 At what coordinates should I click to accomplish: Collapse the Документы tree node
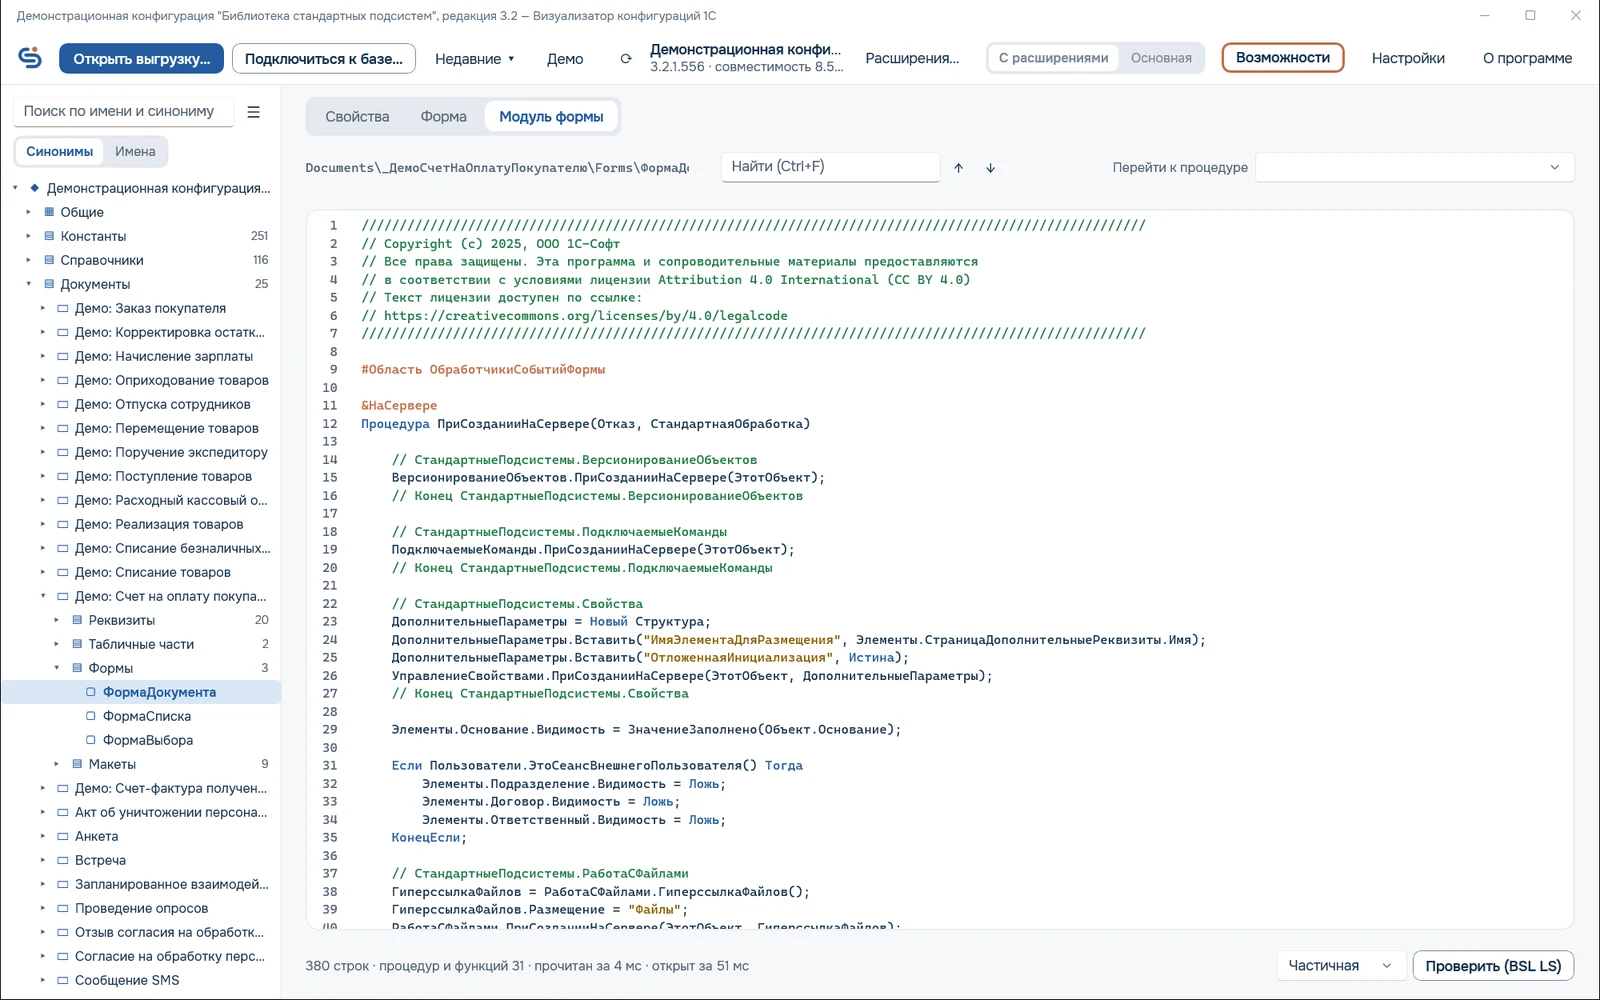point(29,284)
